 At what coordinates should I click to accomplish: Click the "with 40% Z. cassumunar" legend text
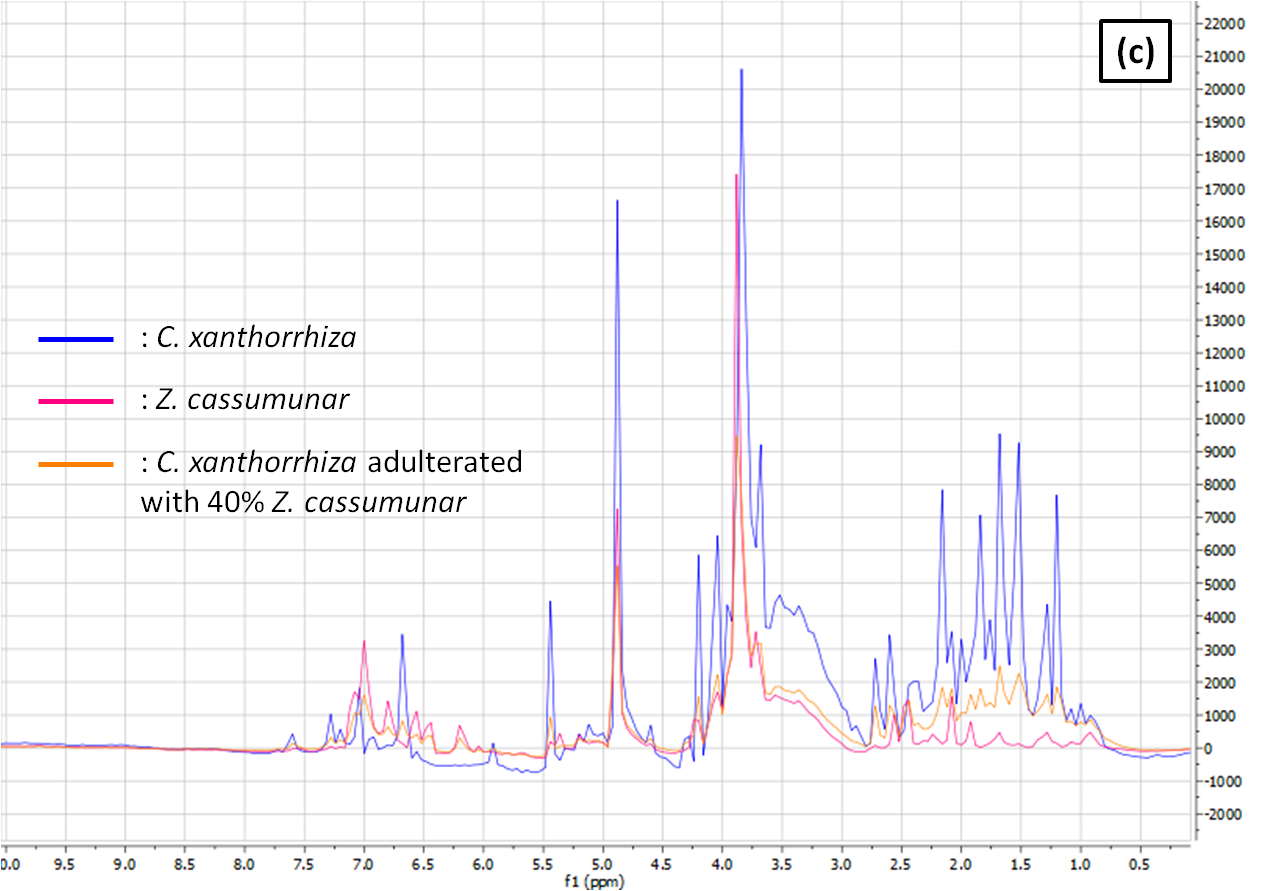click(303, 501)
